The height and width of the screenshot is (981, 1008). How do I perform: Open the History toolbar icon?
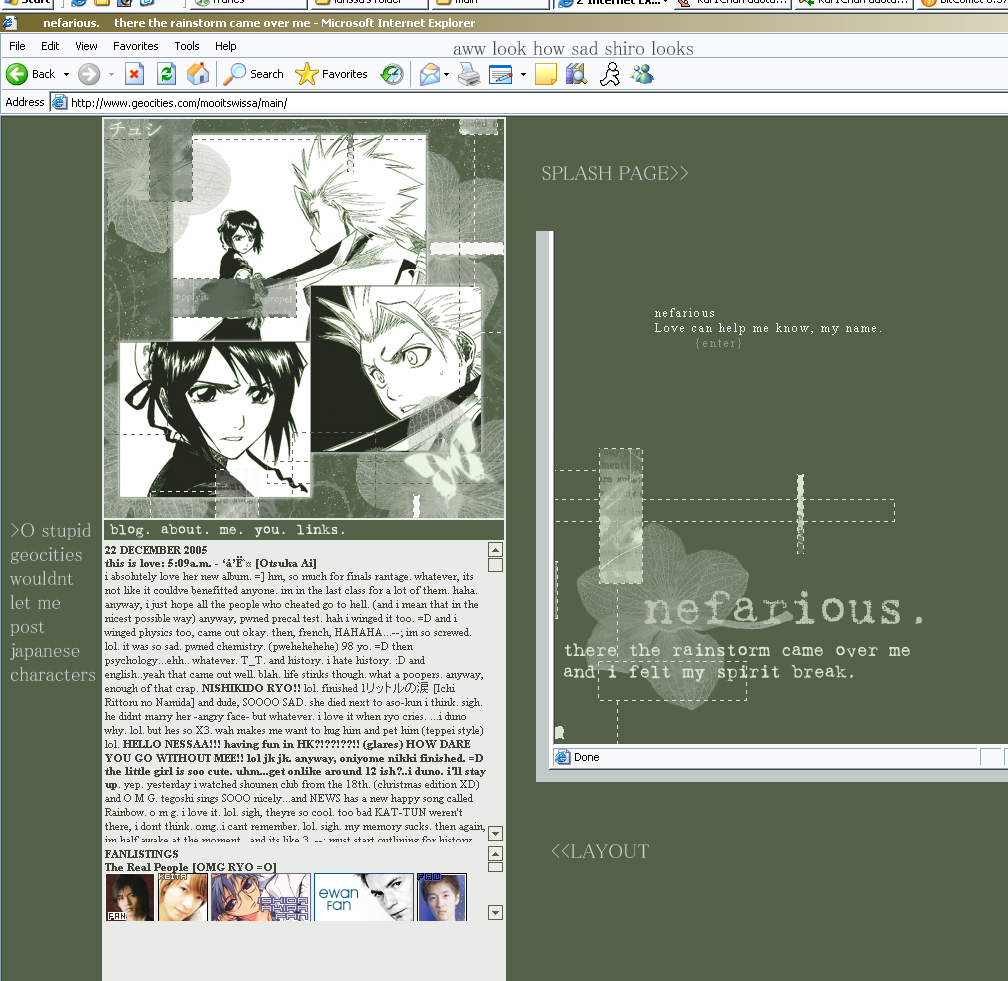(x=392, y=74)
